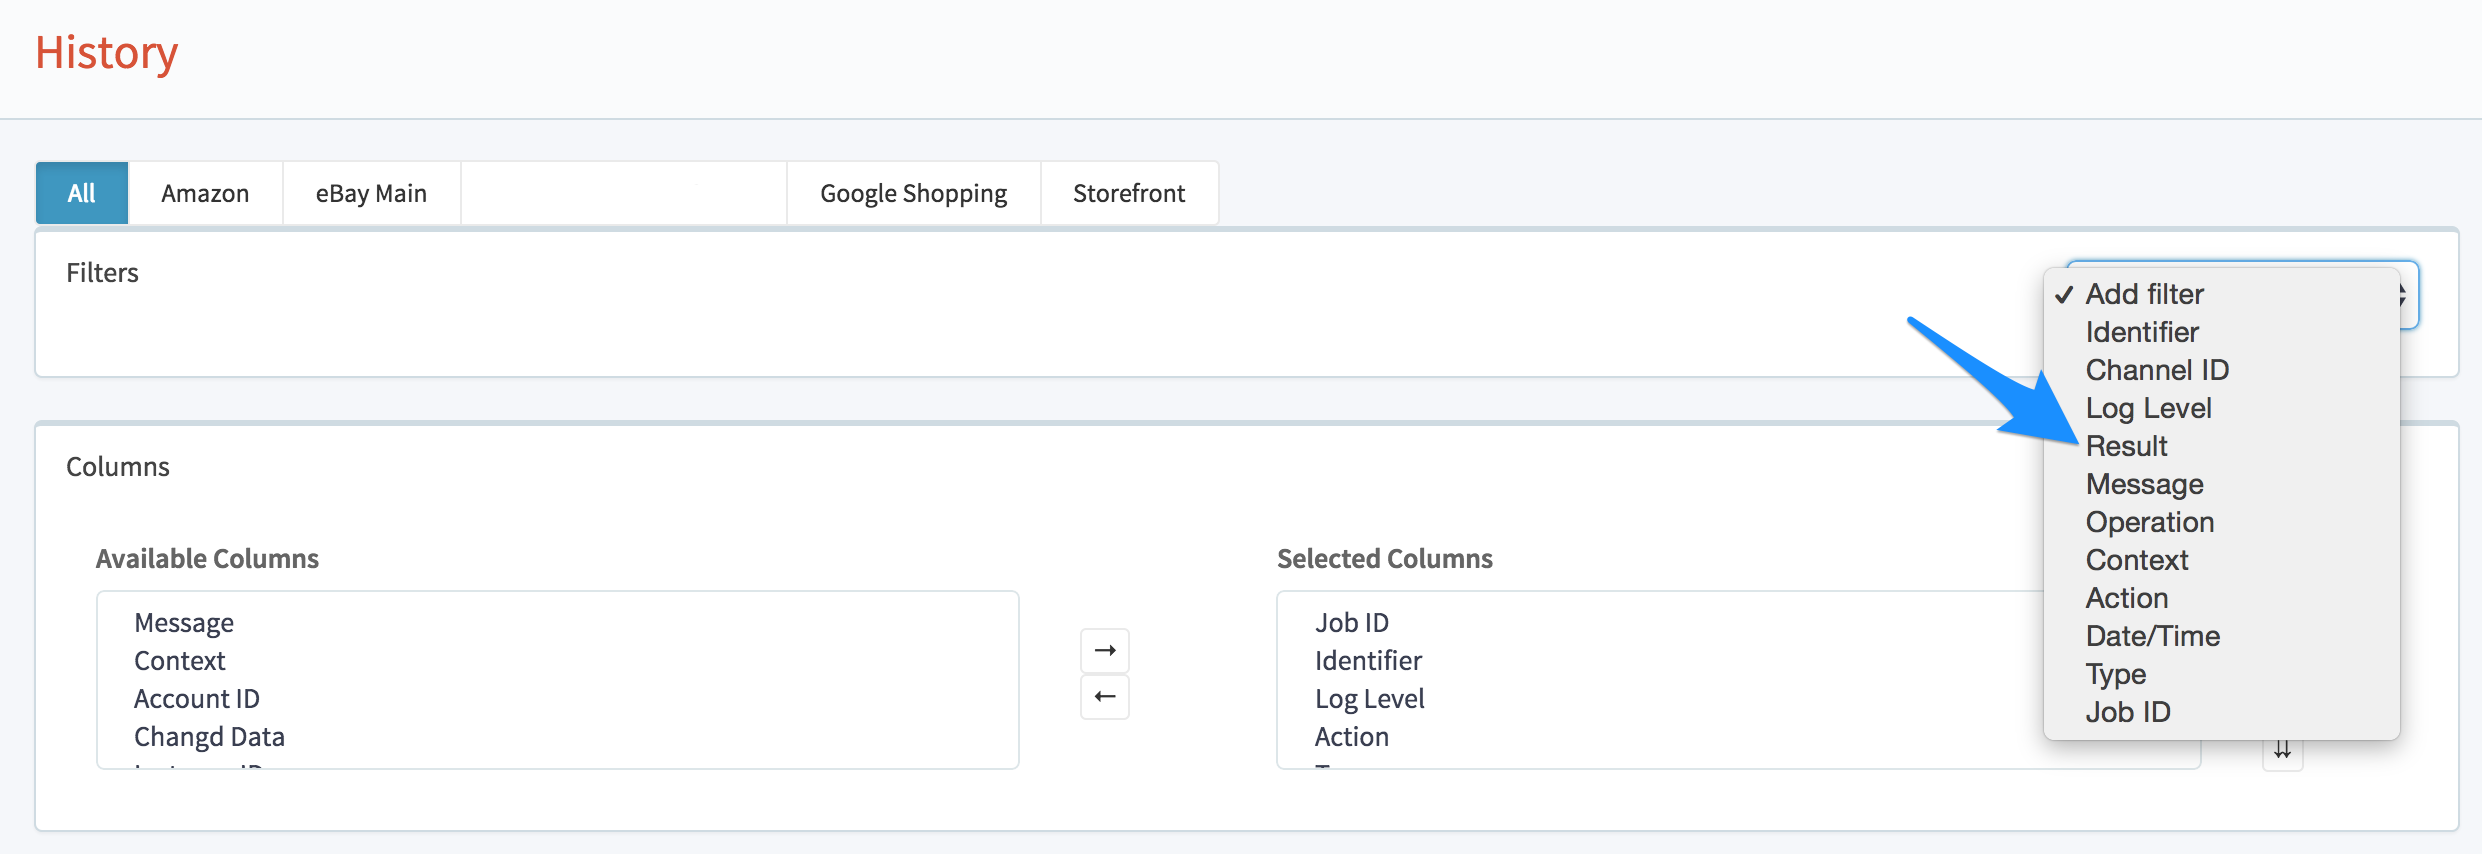
Task: Select Account ID in Available Columns
Action: click(x=197, y=699)
